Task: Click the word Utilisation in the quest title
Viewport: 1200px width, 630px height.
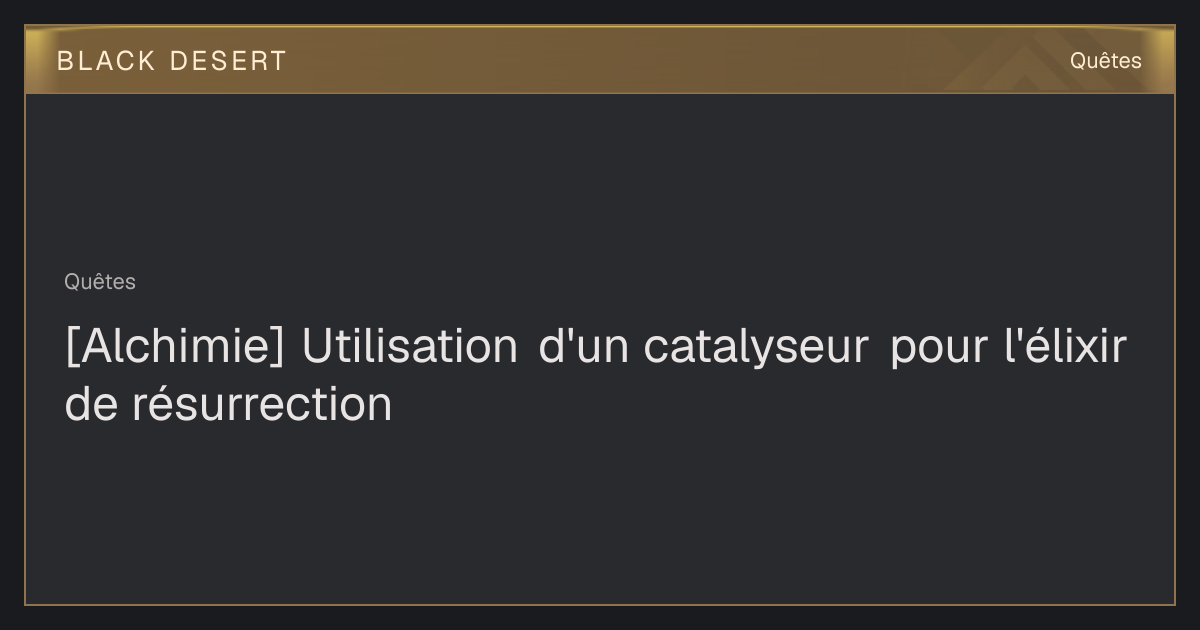Action: click(410, 347)
